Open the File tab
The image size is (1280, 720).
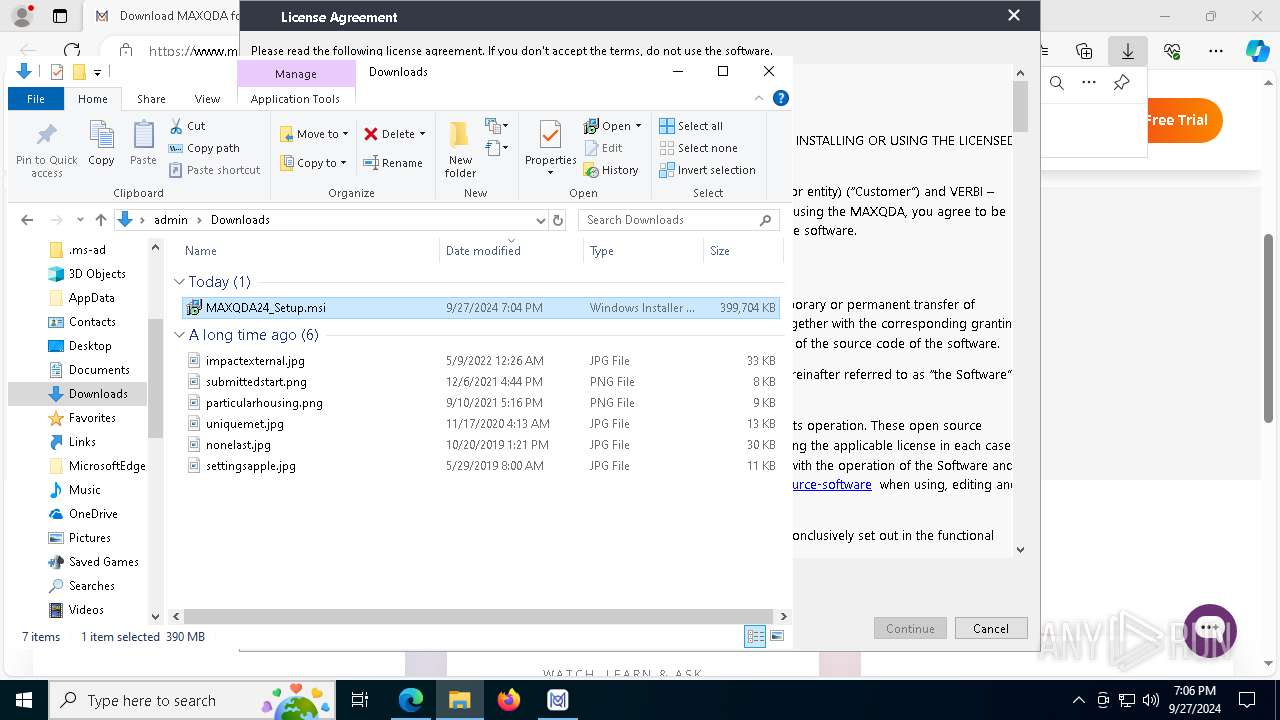click(36, 99)
